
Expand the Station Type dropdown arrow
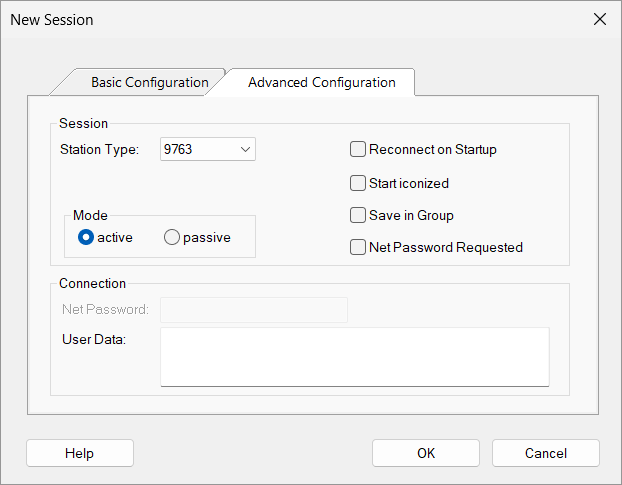[x=245, y=149]
